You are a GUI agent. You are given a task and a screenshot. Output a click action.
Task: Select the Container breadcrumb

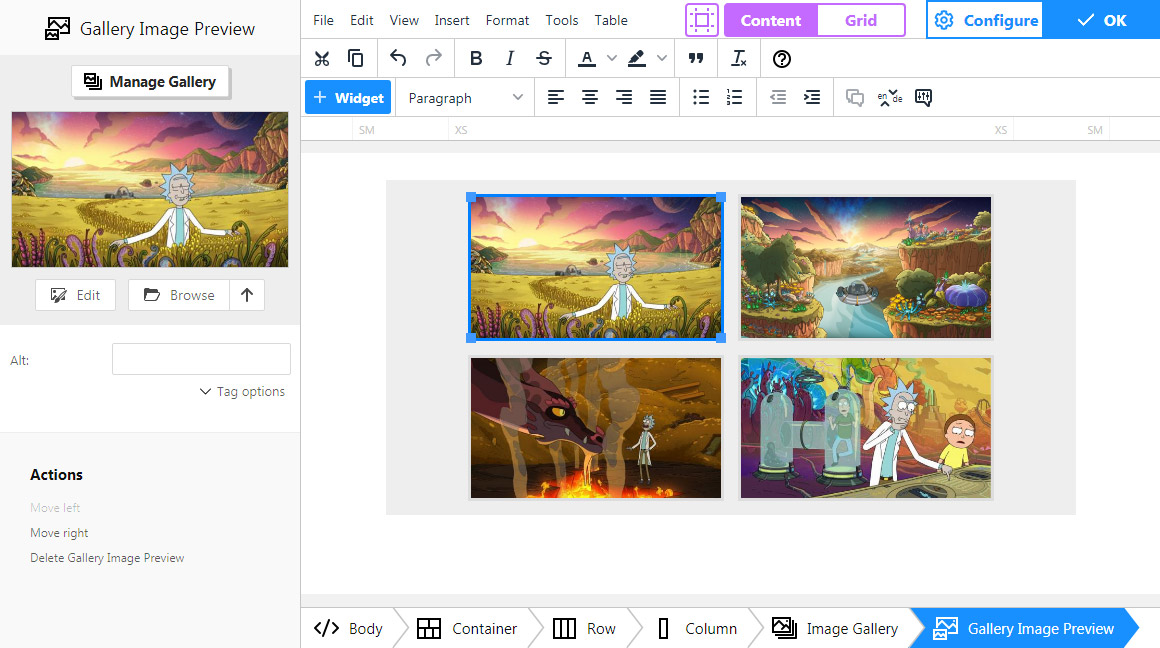pyautogui.click(x=467, y=628)
